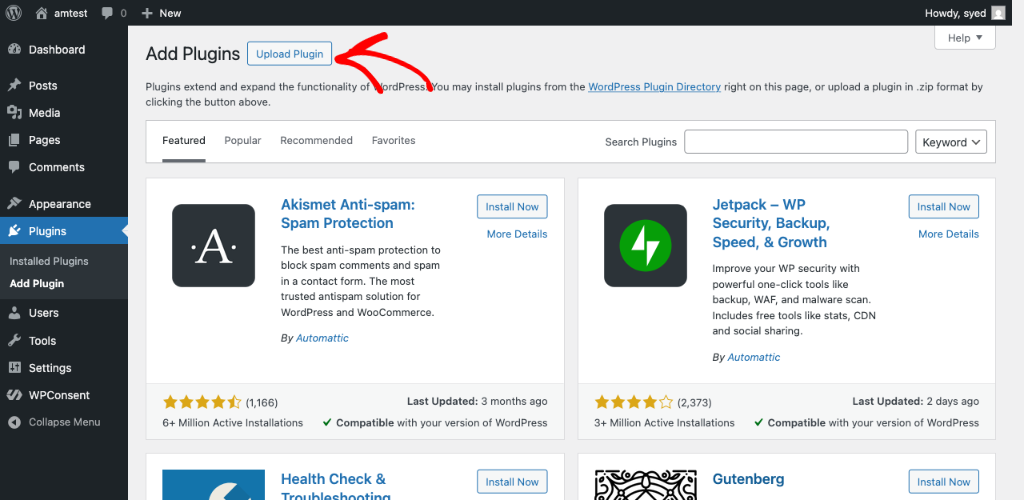Switch to the Featured tab

pos(184,140)
